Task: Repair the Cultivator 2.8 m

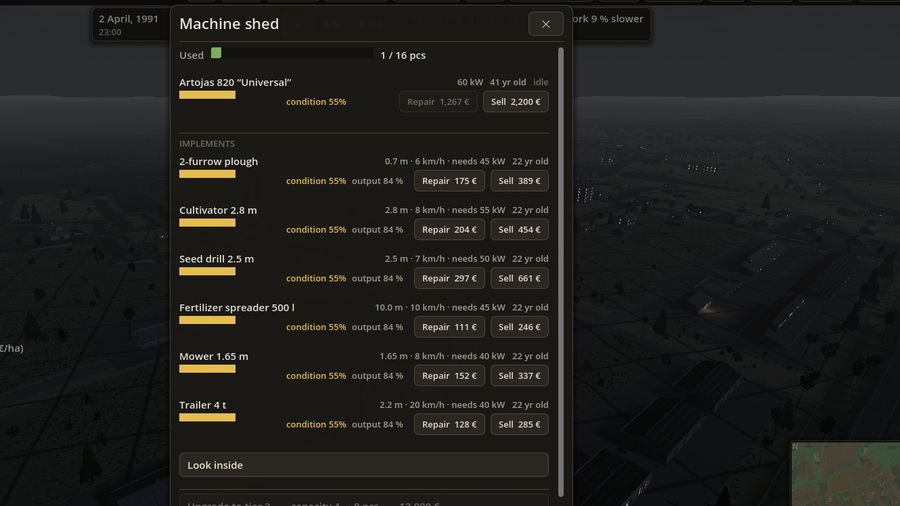Action: pos(449,229)
